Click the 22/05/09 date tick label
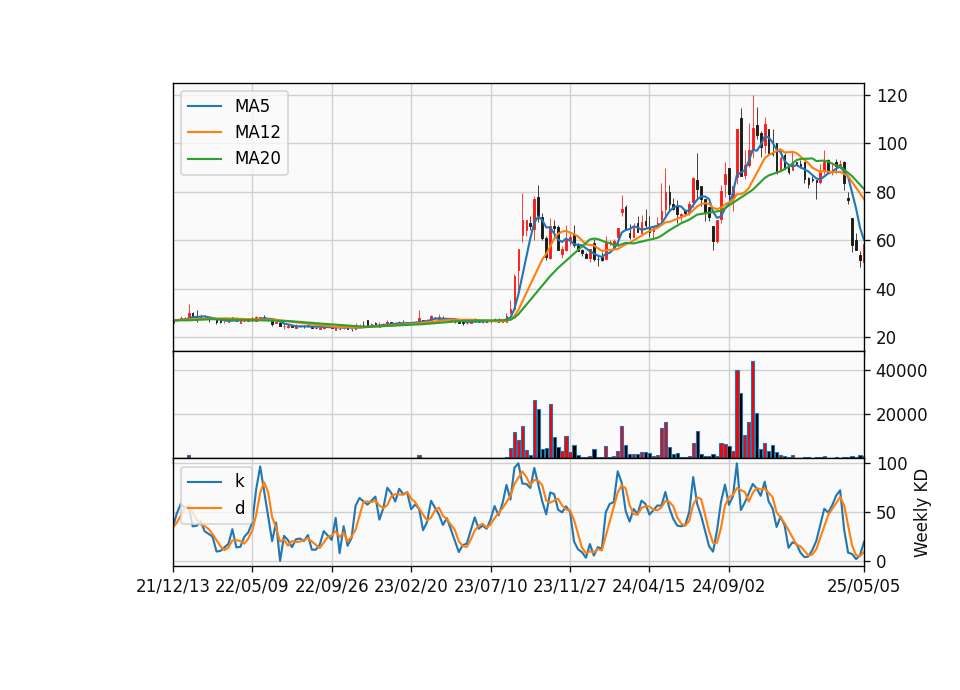 click(252, 586)
